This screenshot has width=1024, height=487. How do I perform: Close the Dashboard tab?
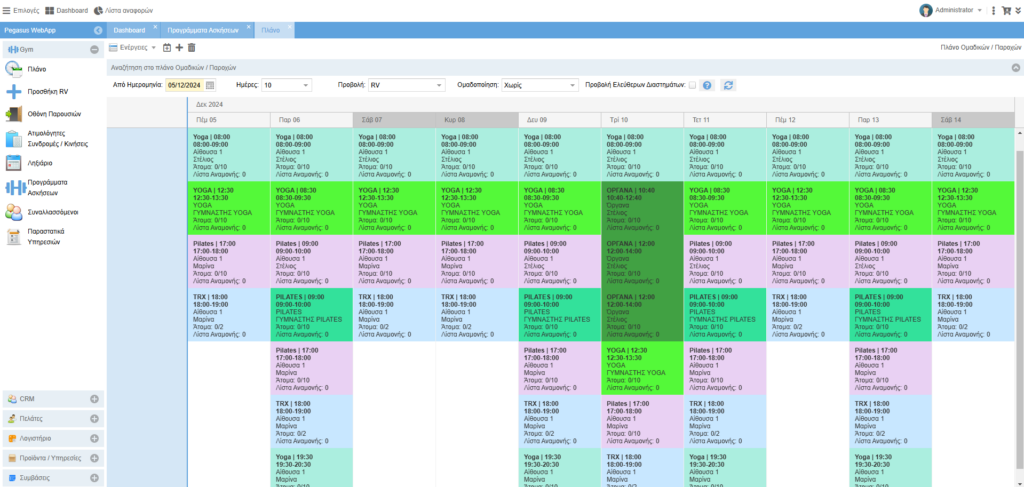click(x=155, y=27)
